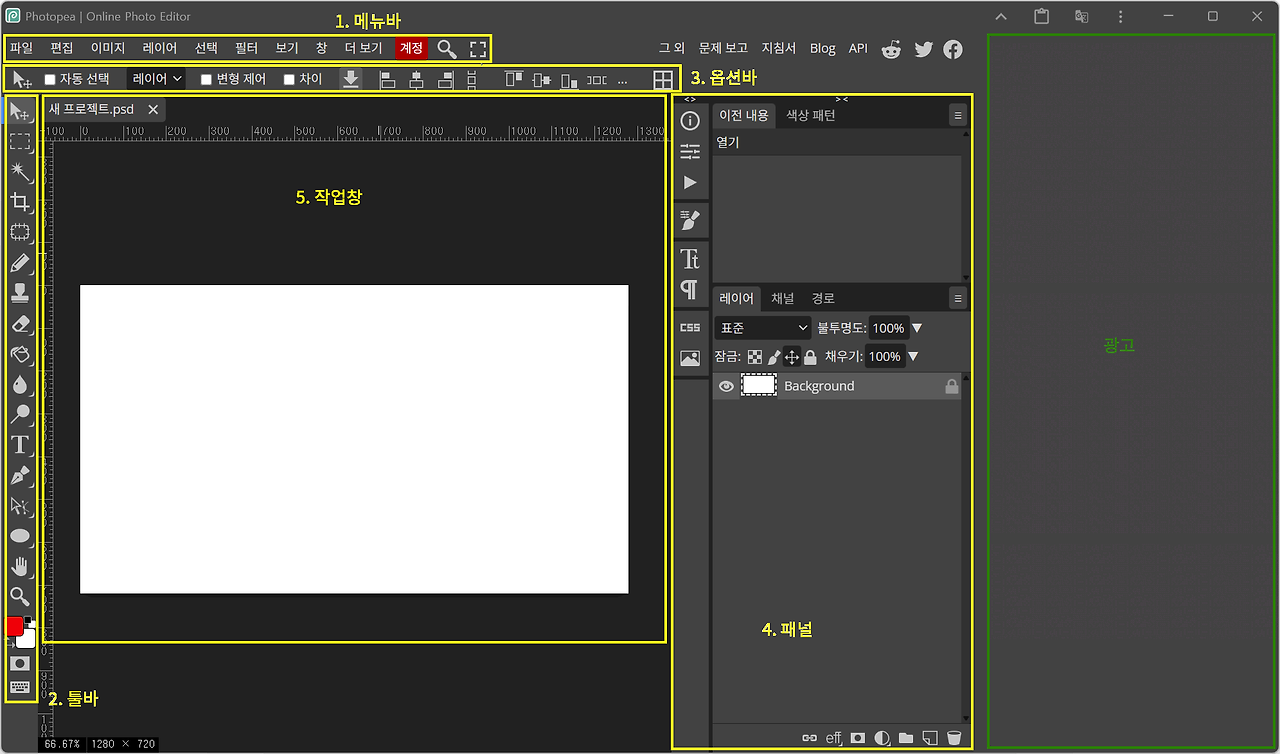Switch to the 채널 tab
Image resolution: width=1280 pixels, height=754 pixels.
click(x=782, y=298)
